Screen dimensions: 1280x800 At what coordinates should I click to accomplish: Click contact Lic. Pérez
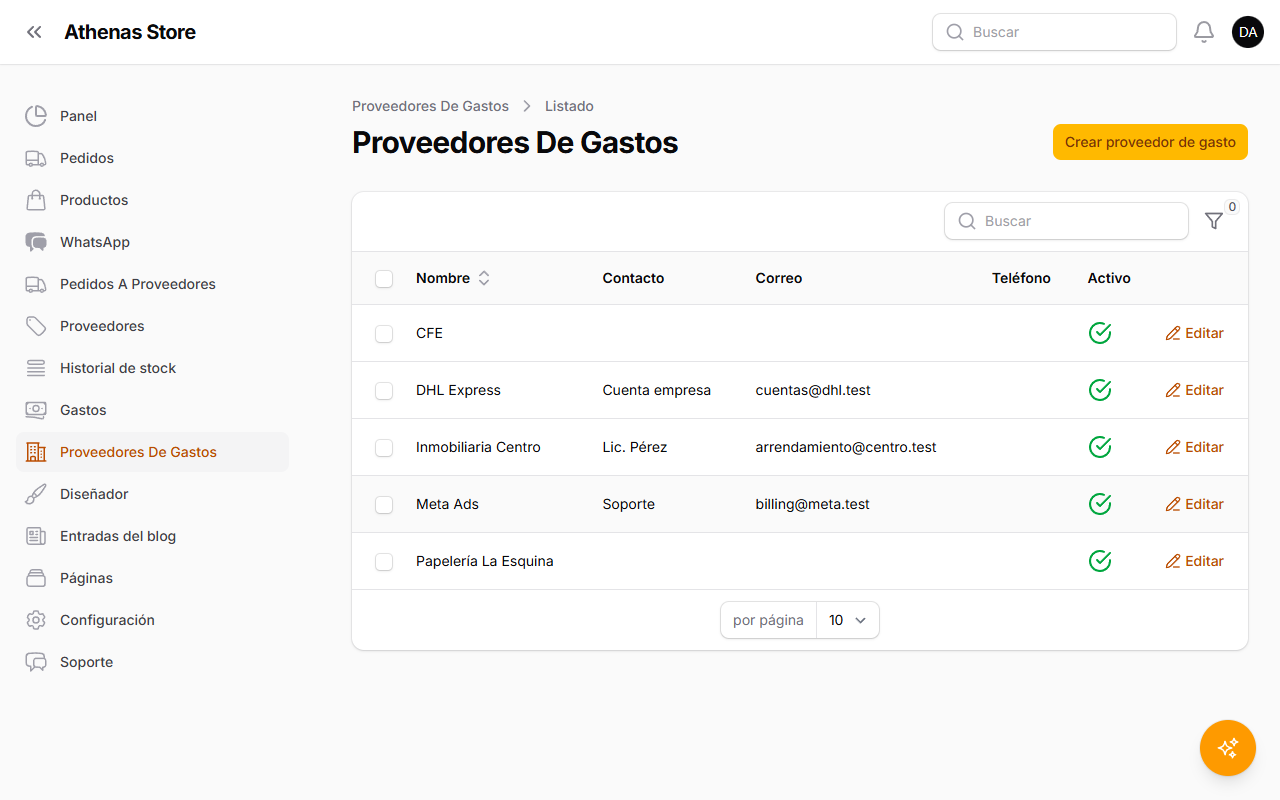click(x=635, y=447)
